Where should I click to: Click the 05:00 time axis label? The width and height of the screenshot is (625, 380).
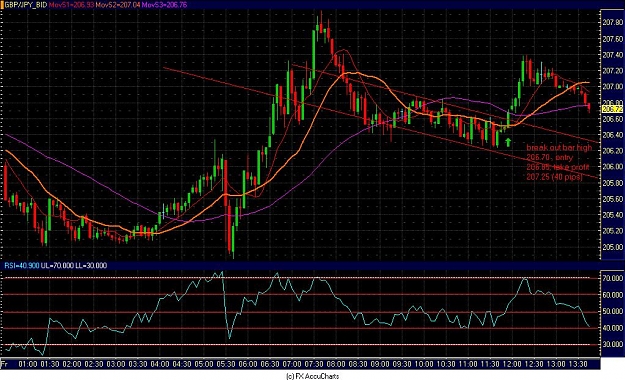point(204,364)
